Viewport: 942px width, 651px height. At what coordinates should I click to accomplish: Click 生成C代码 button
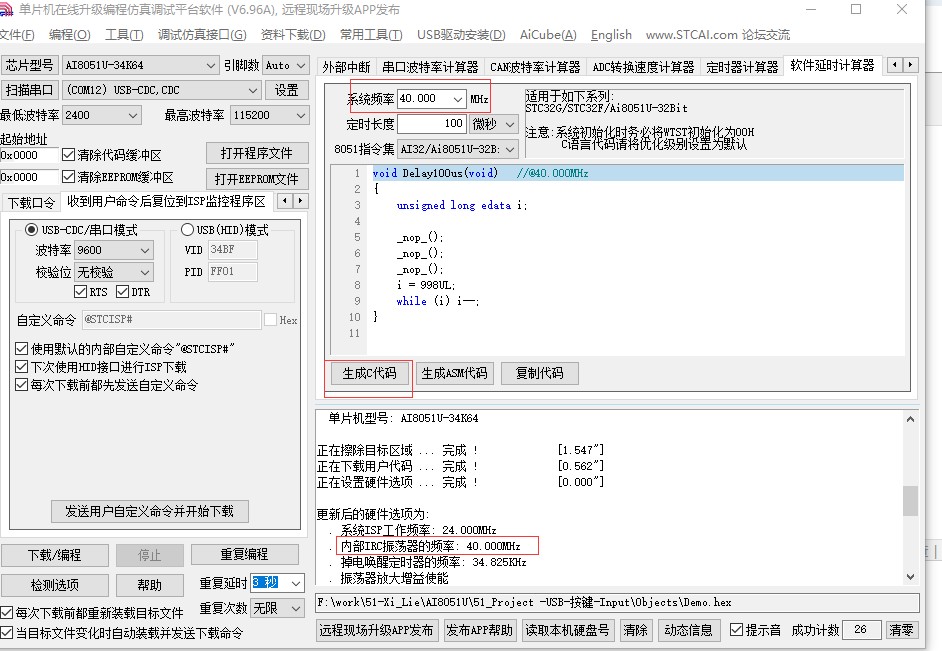(x=369, y=373)
